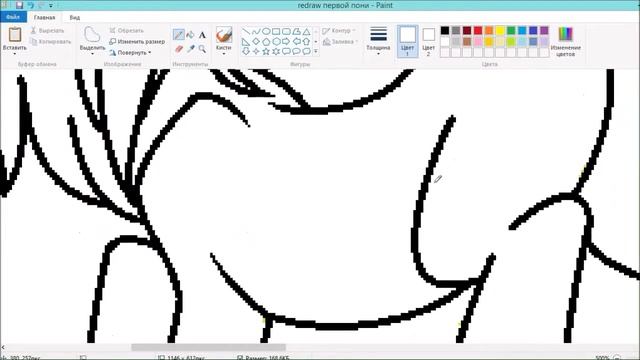Open the Файл menu
This screenshot has height=360, width=640.
[x=13, y=17]
